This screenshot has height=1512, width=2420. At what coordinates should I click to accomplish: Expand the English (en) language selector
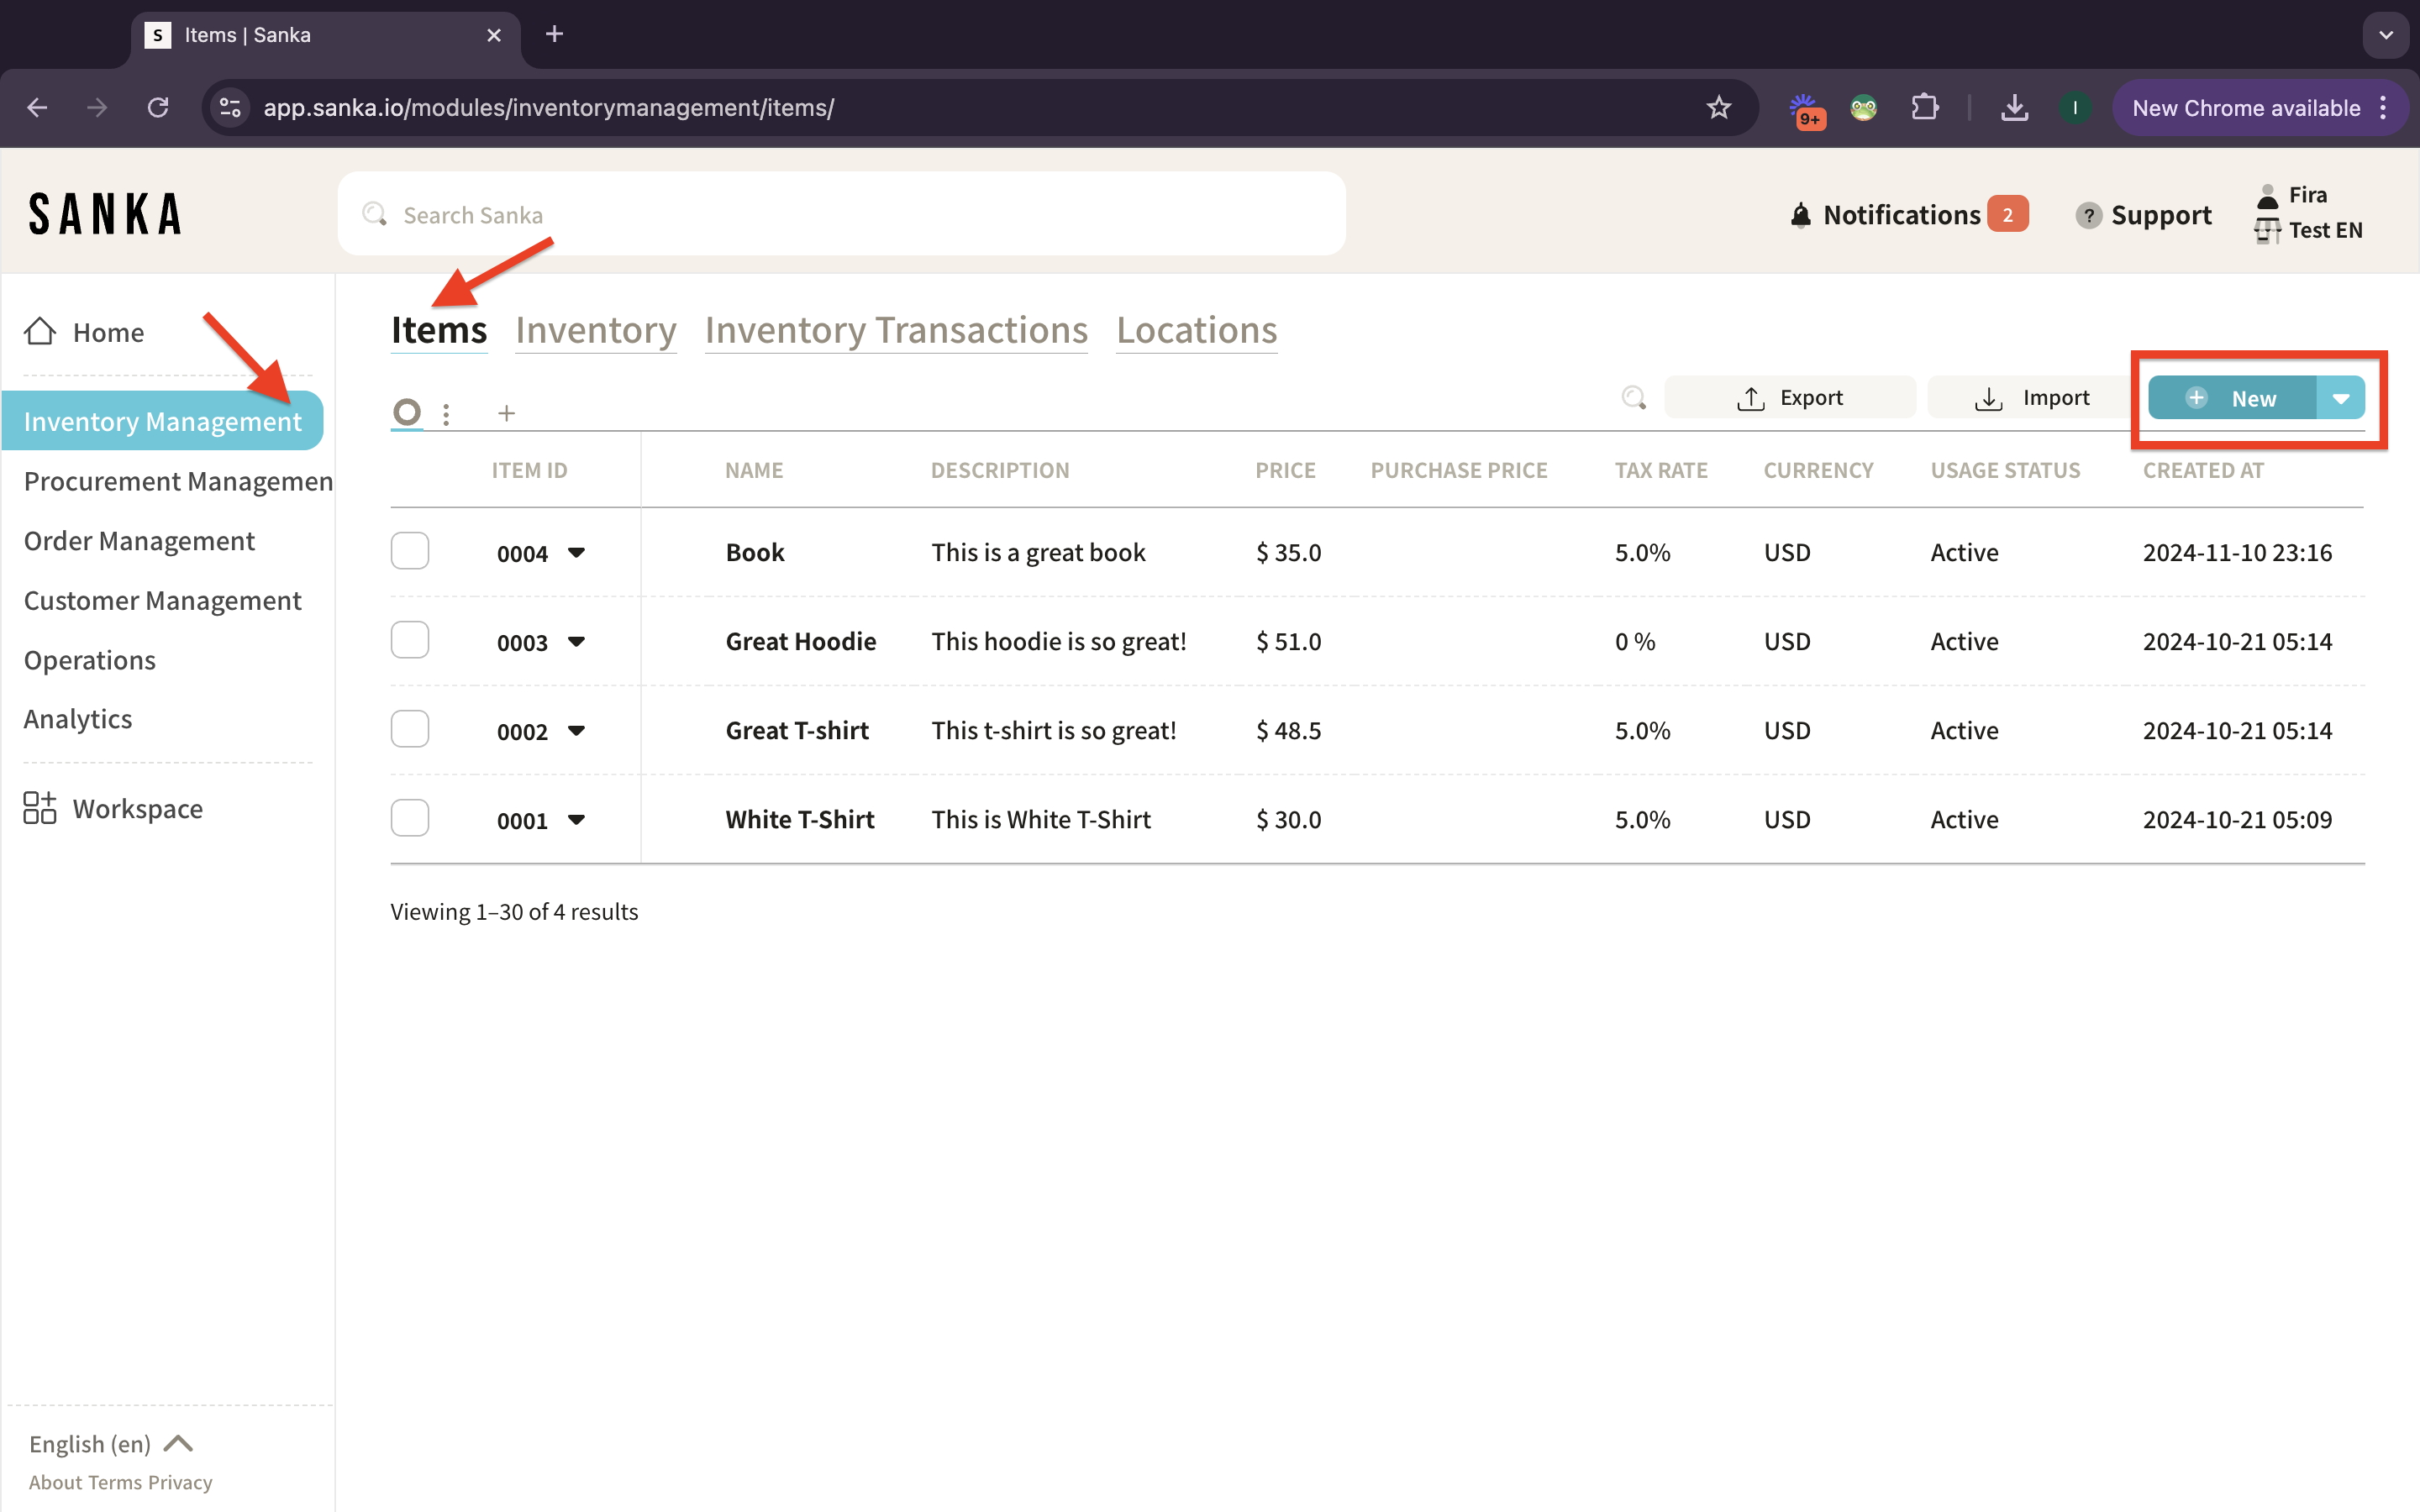tap(110, 1444)
